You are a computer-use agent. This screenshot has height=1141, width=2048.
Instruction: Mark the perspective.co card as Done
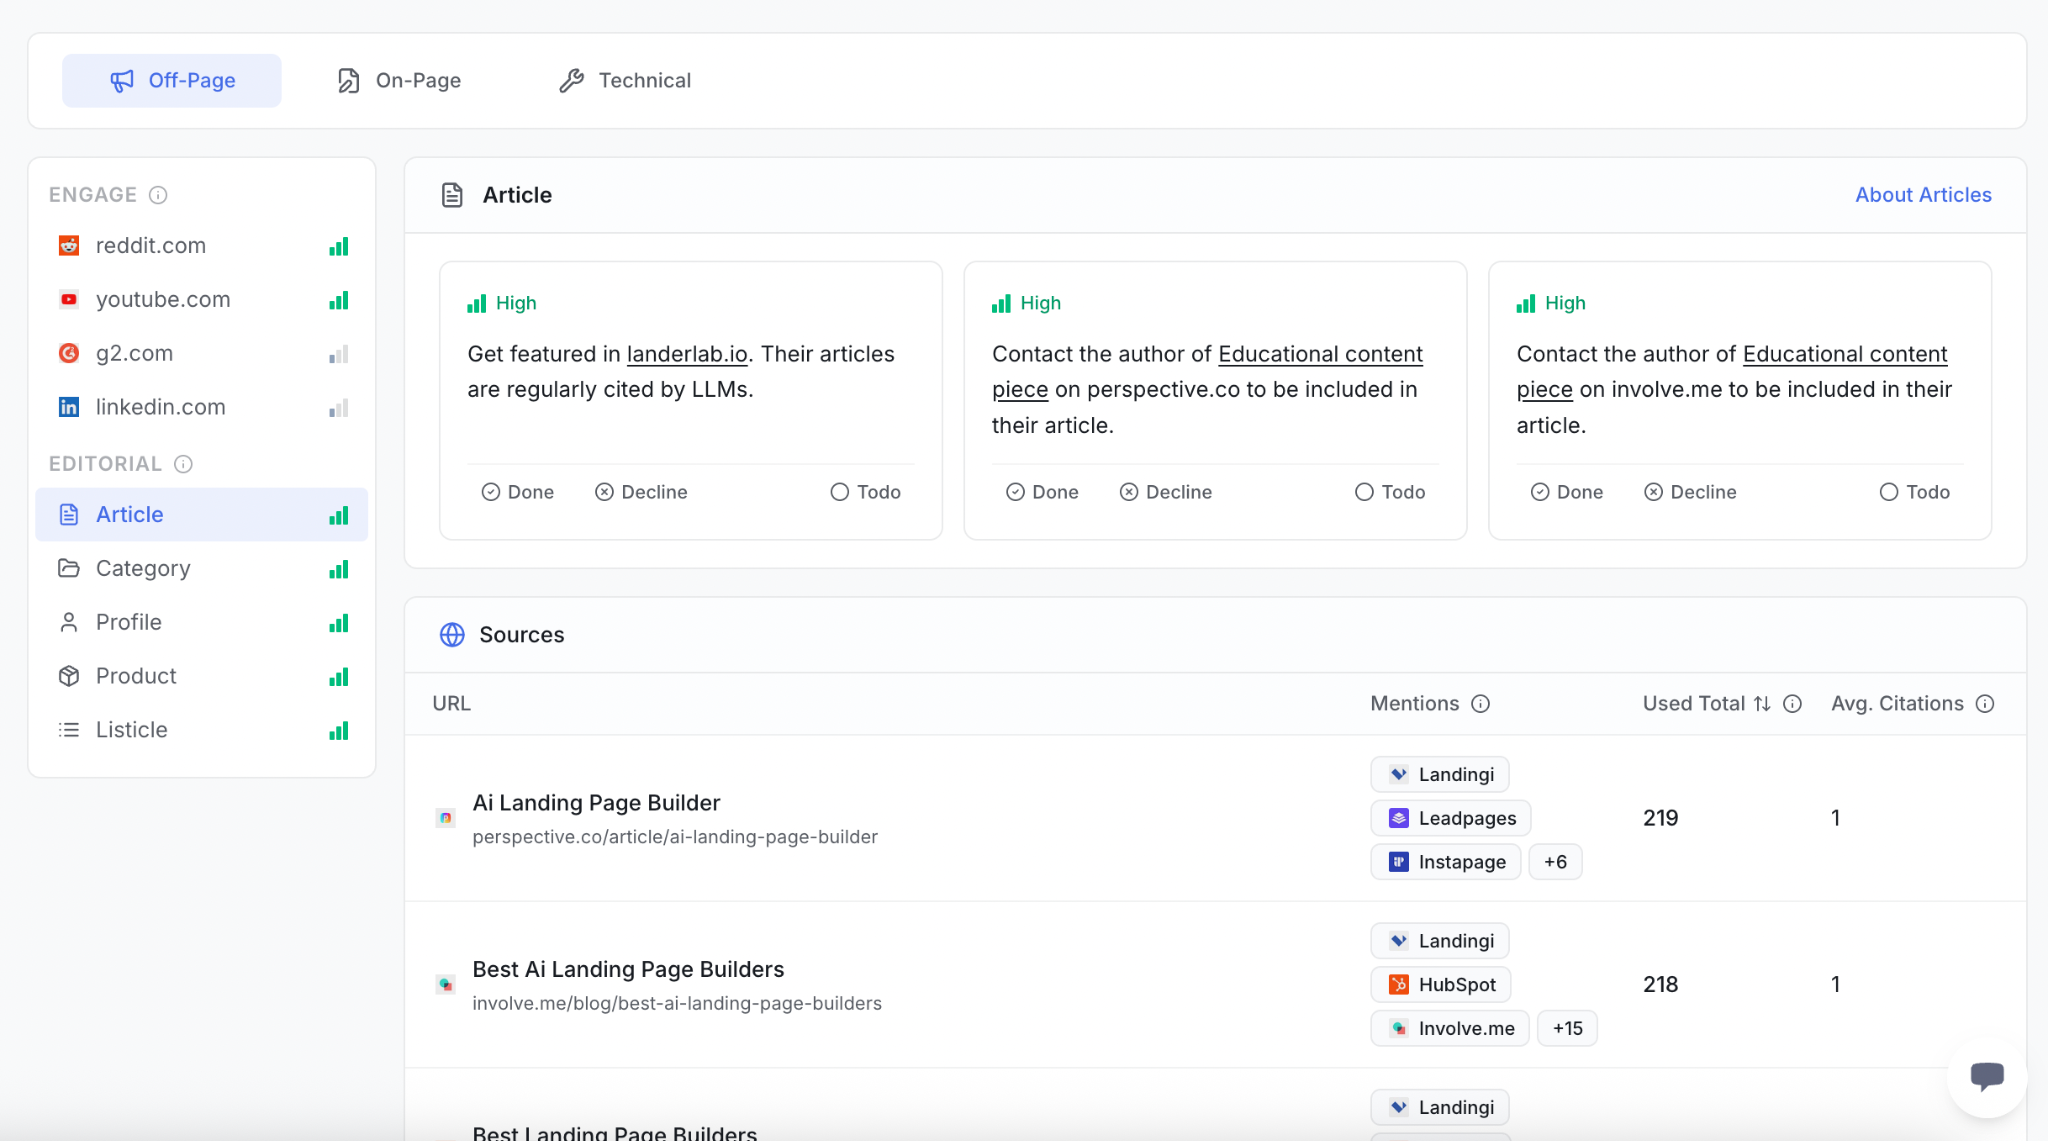tap(1042, 492)
